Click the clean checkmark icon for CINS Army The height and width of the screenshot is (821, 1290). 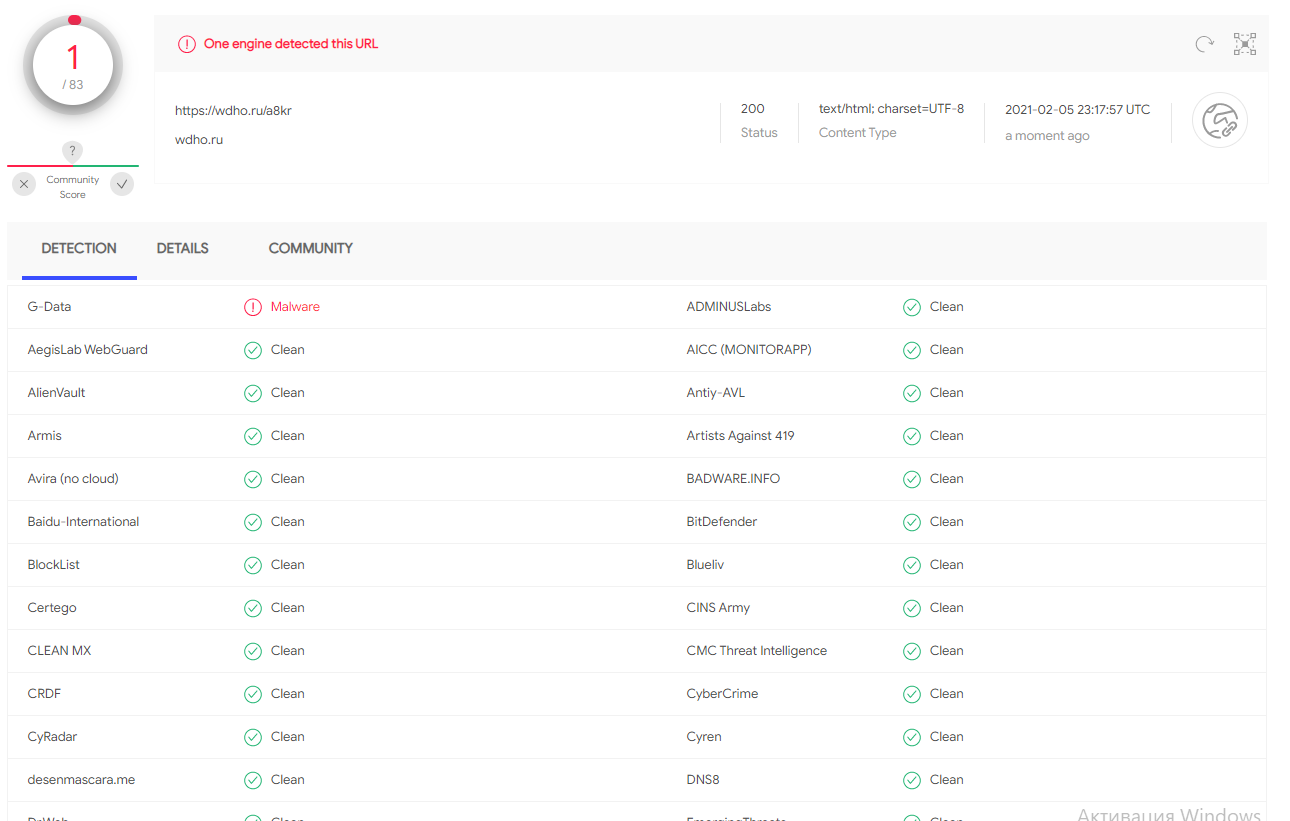[912, 608]
